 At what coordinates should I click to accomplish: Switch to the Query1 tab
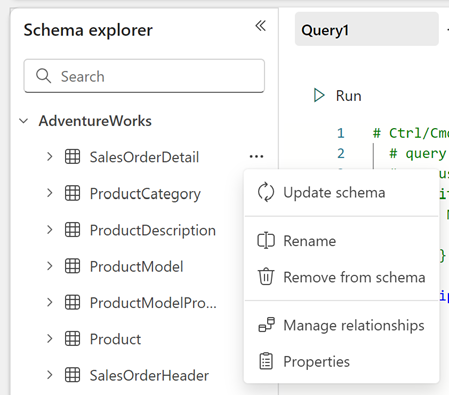[x=367, y=29]
